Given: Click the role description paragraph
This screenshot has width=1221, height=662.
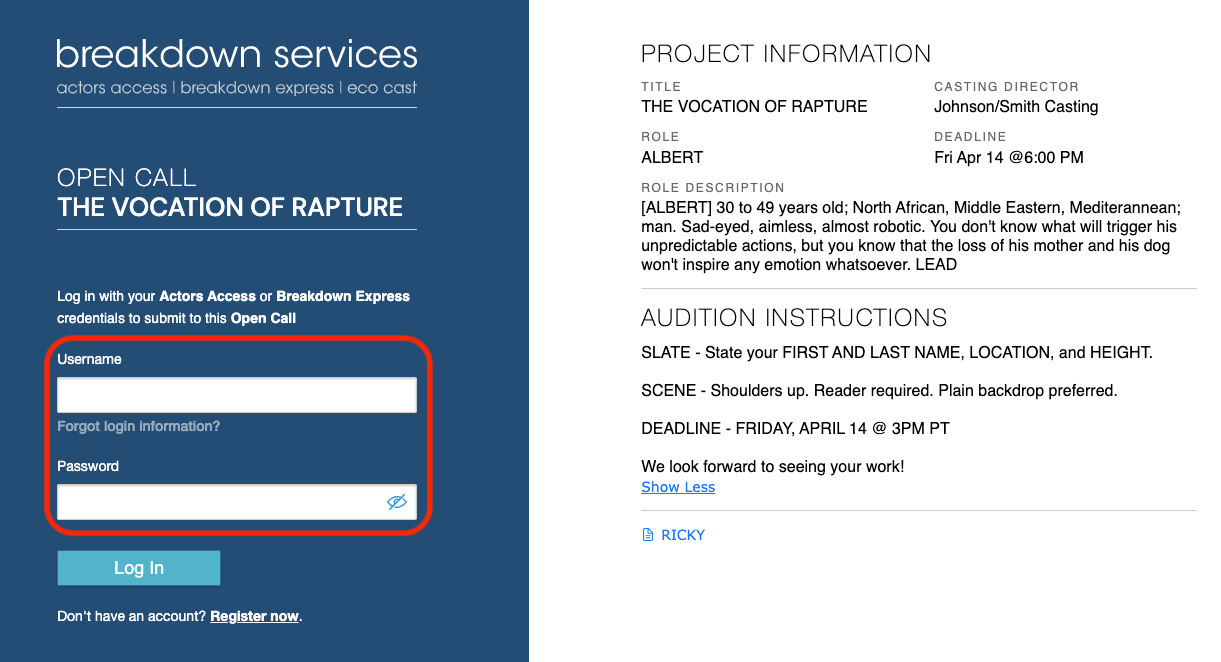Looking at the screenshot, I should [x=912, y=236].
